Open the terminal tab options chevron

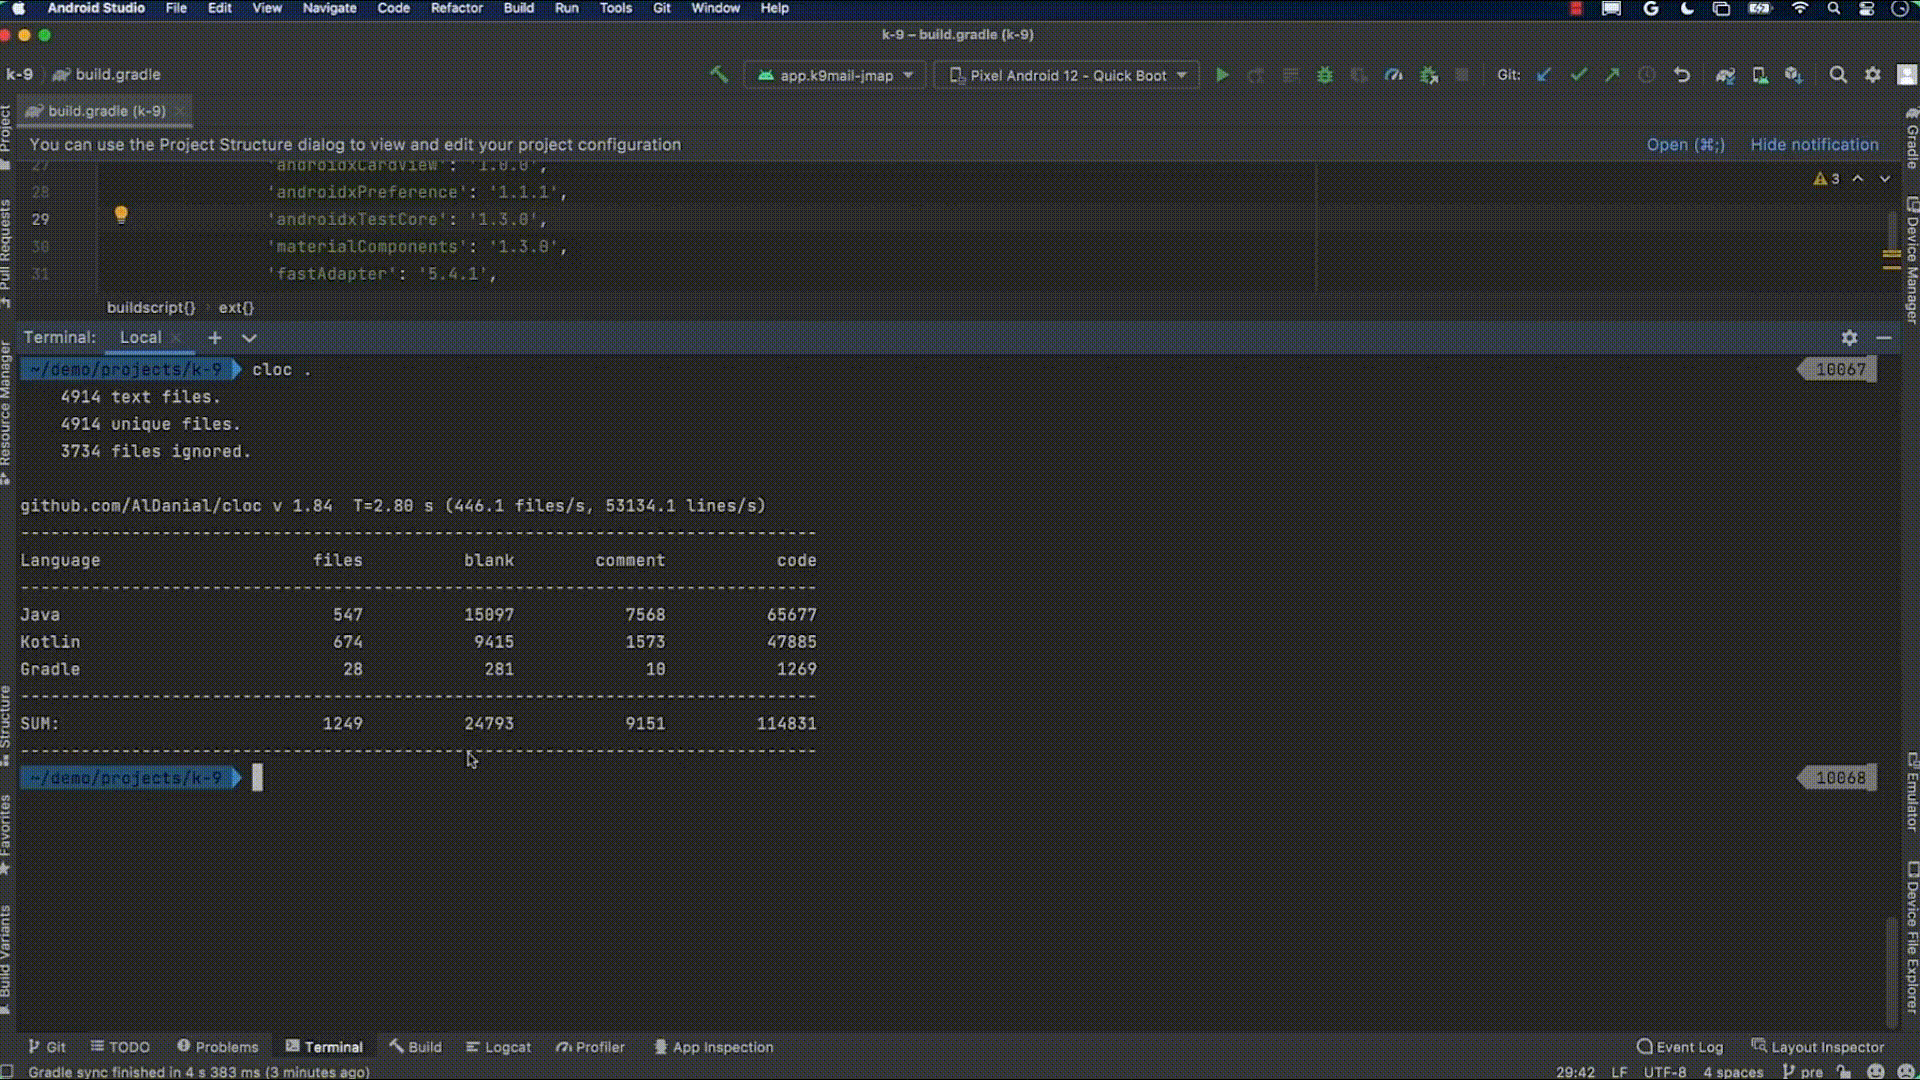coord(249,338)
